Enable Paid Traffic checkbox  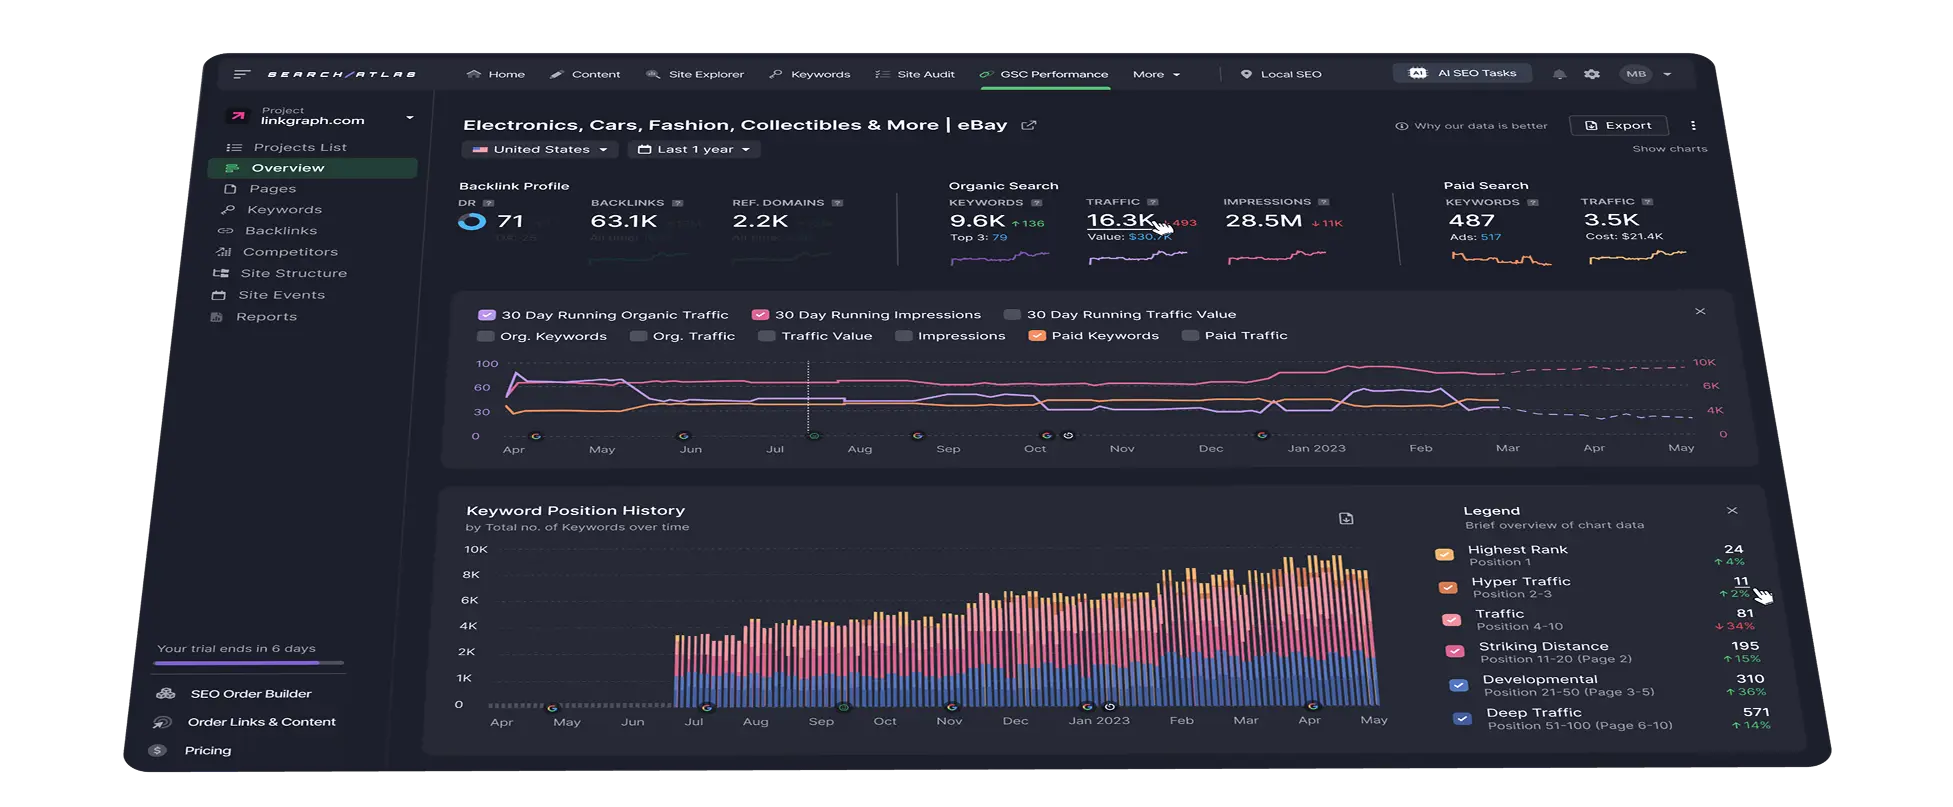tap(1190, 336)
